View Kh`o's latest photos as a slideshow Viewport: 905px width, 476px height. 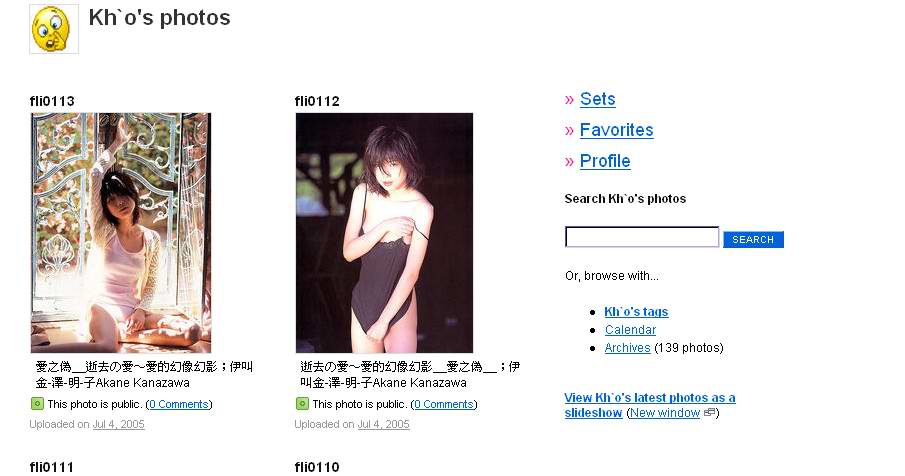coord(650,405)
